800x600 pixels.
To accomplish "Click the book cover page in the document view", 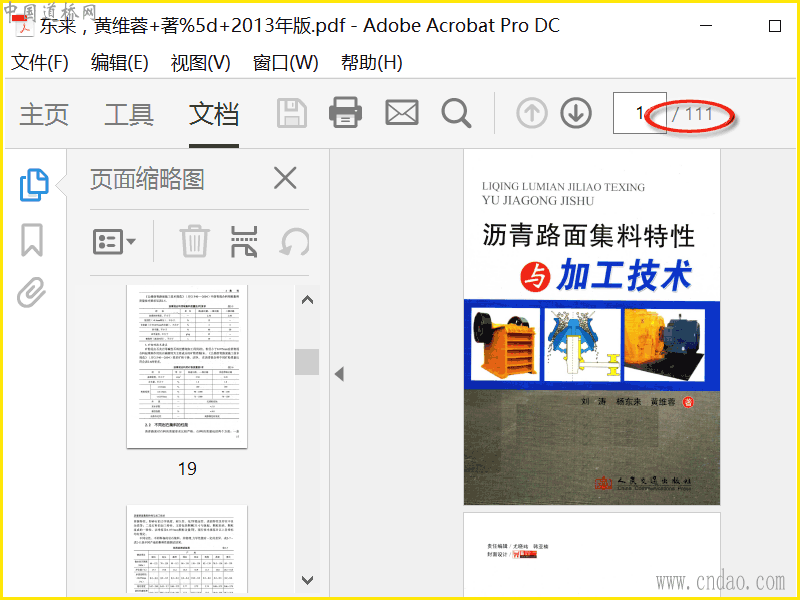I will (x=592, y=327).
